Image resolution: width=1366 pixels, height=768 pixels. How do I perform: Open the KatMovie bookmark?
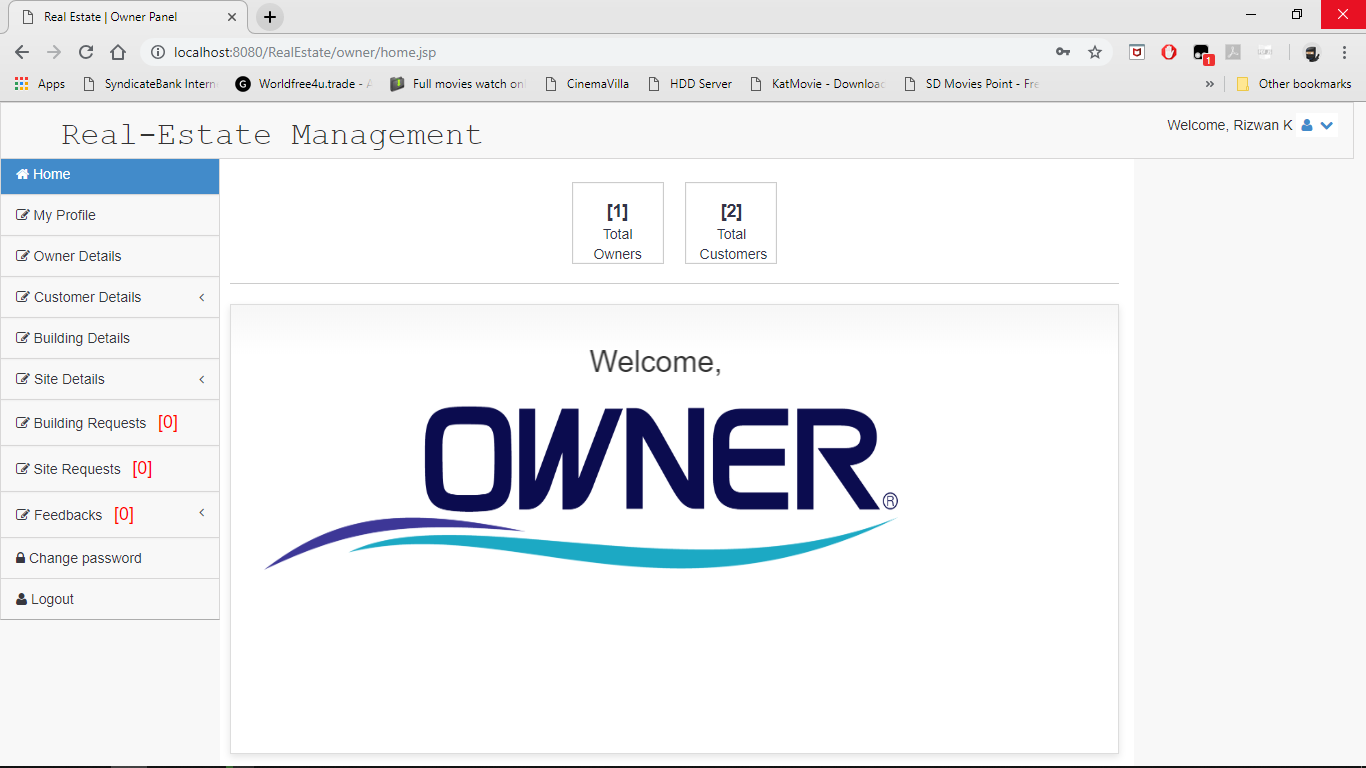pyautogui.click(x=818, y=84)
